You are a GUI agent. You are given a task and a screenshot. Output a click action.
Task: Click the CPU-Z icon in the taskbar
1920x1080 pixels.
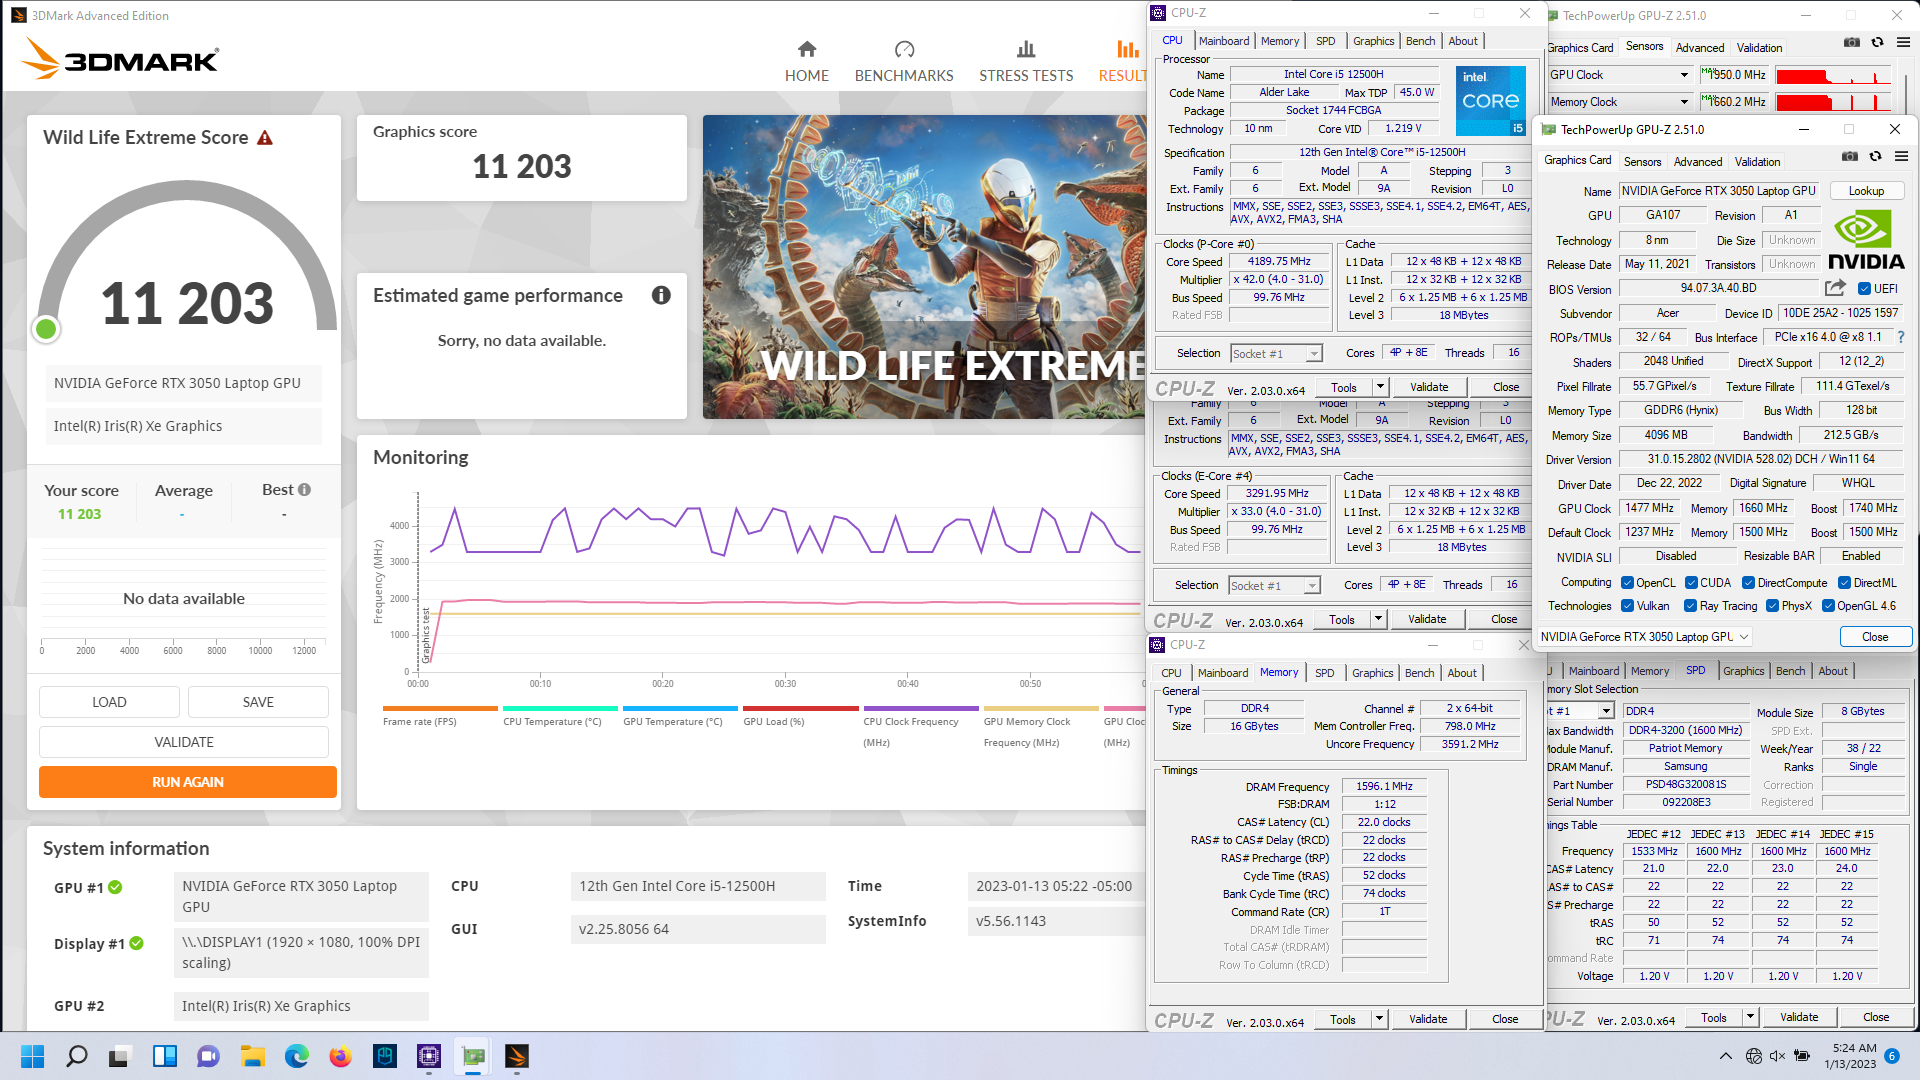429,1056
